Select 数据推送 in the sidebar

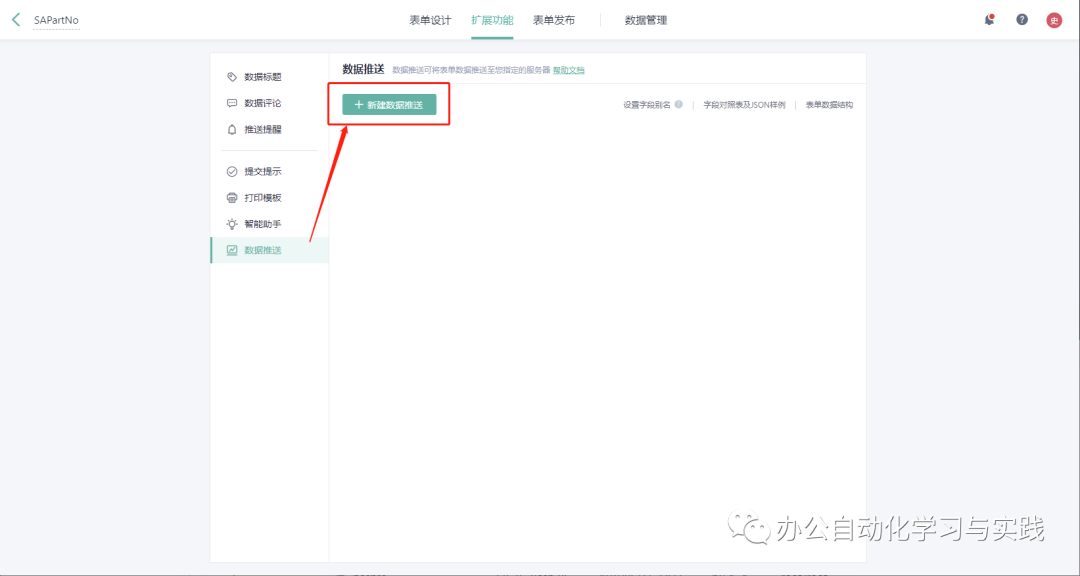[x=269, y=250]
